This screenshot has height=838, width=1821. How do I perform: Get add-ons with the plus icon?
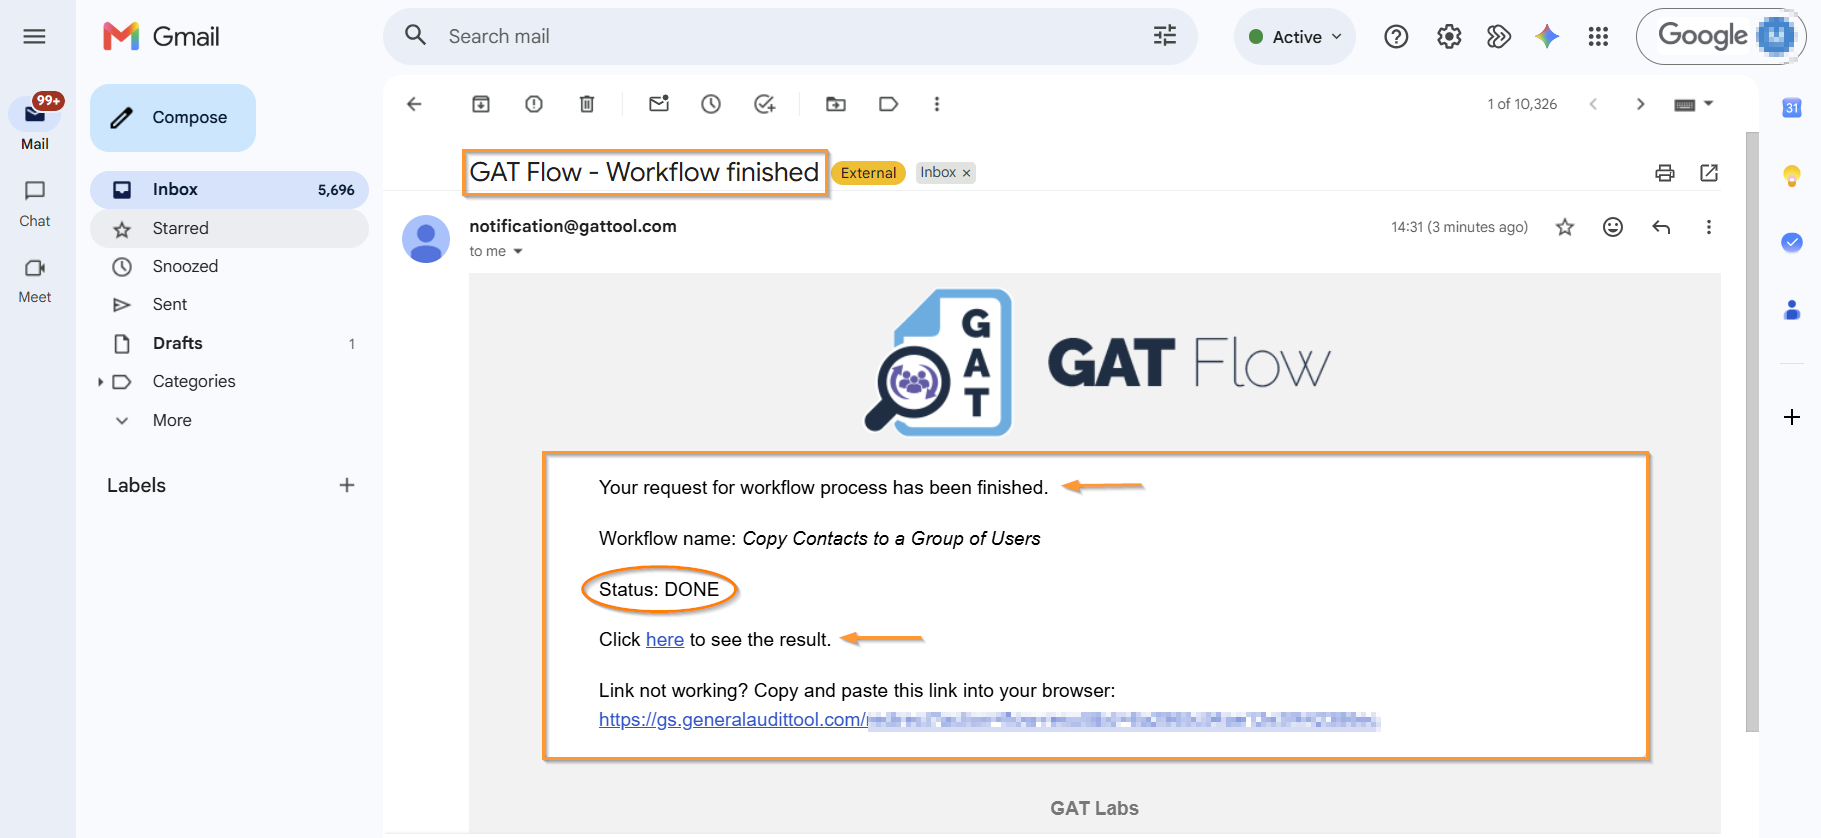click(1792, 417)
